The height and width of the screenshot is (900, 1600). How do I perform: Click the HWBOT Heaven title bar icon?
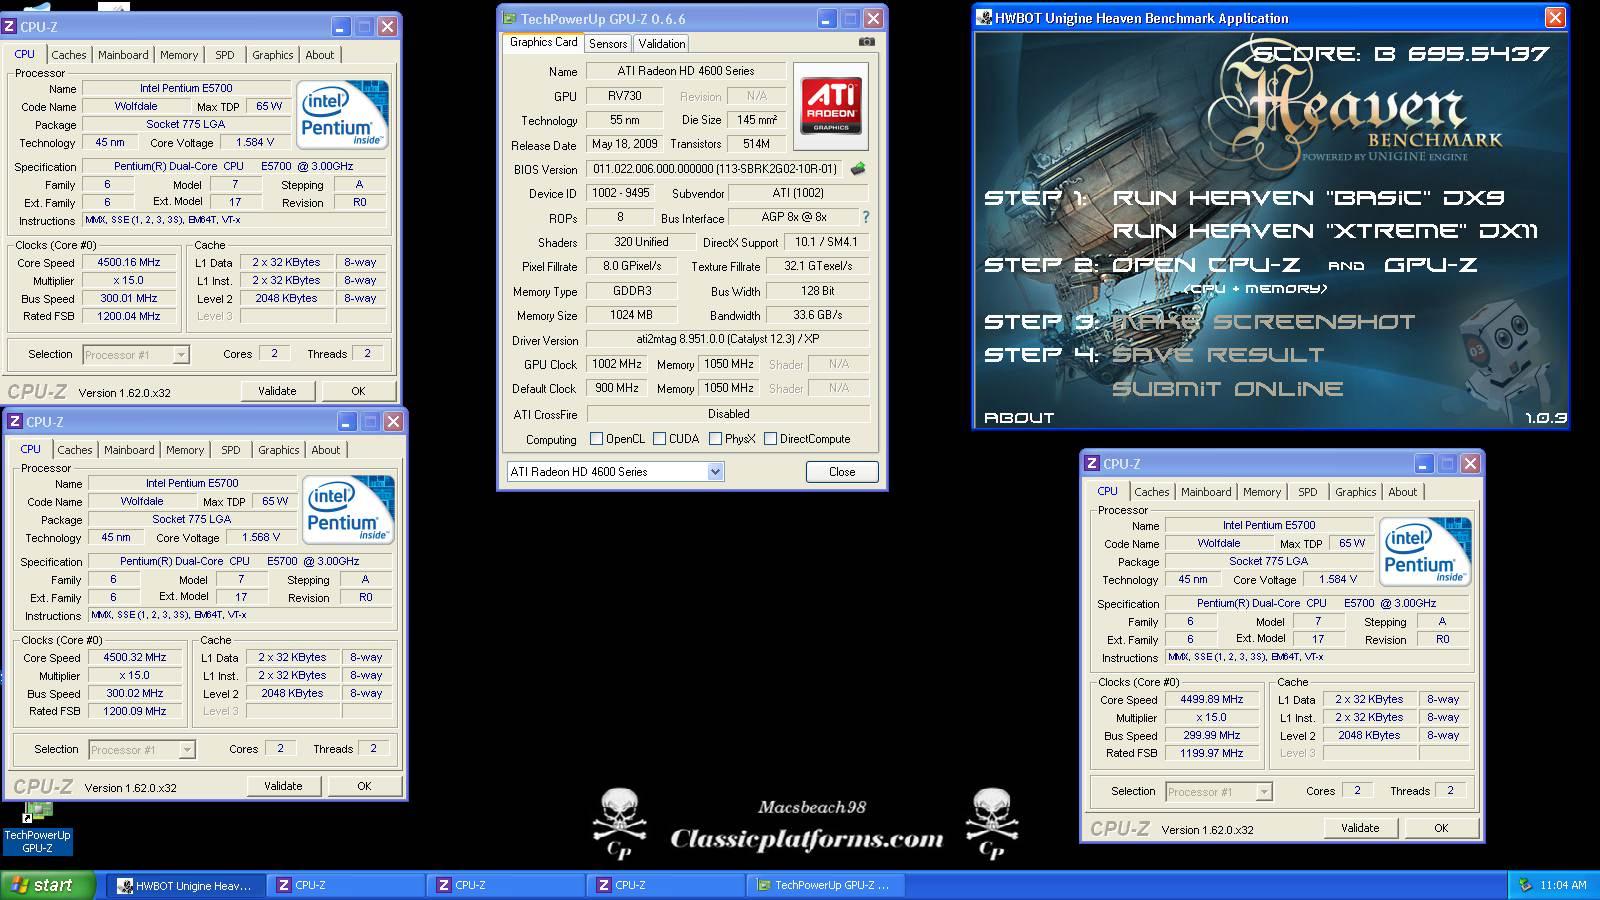pyautogui.click(x=985, y=18)
